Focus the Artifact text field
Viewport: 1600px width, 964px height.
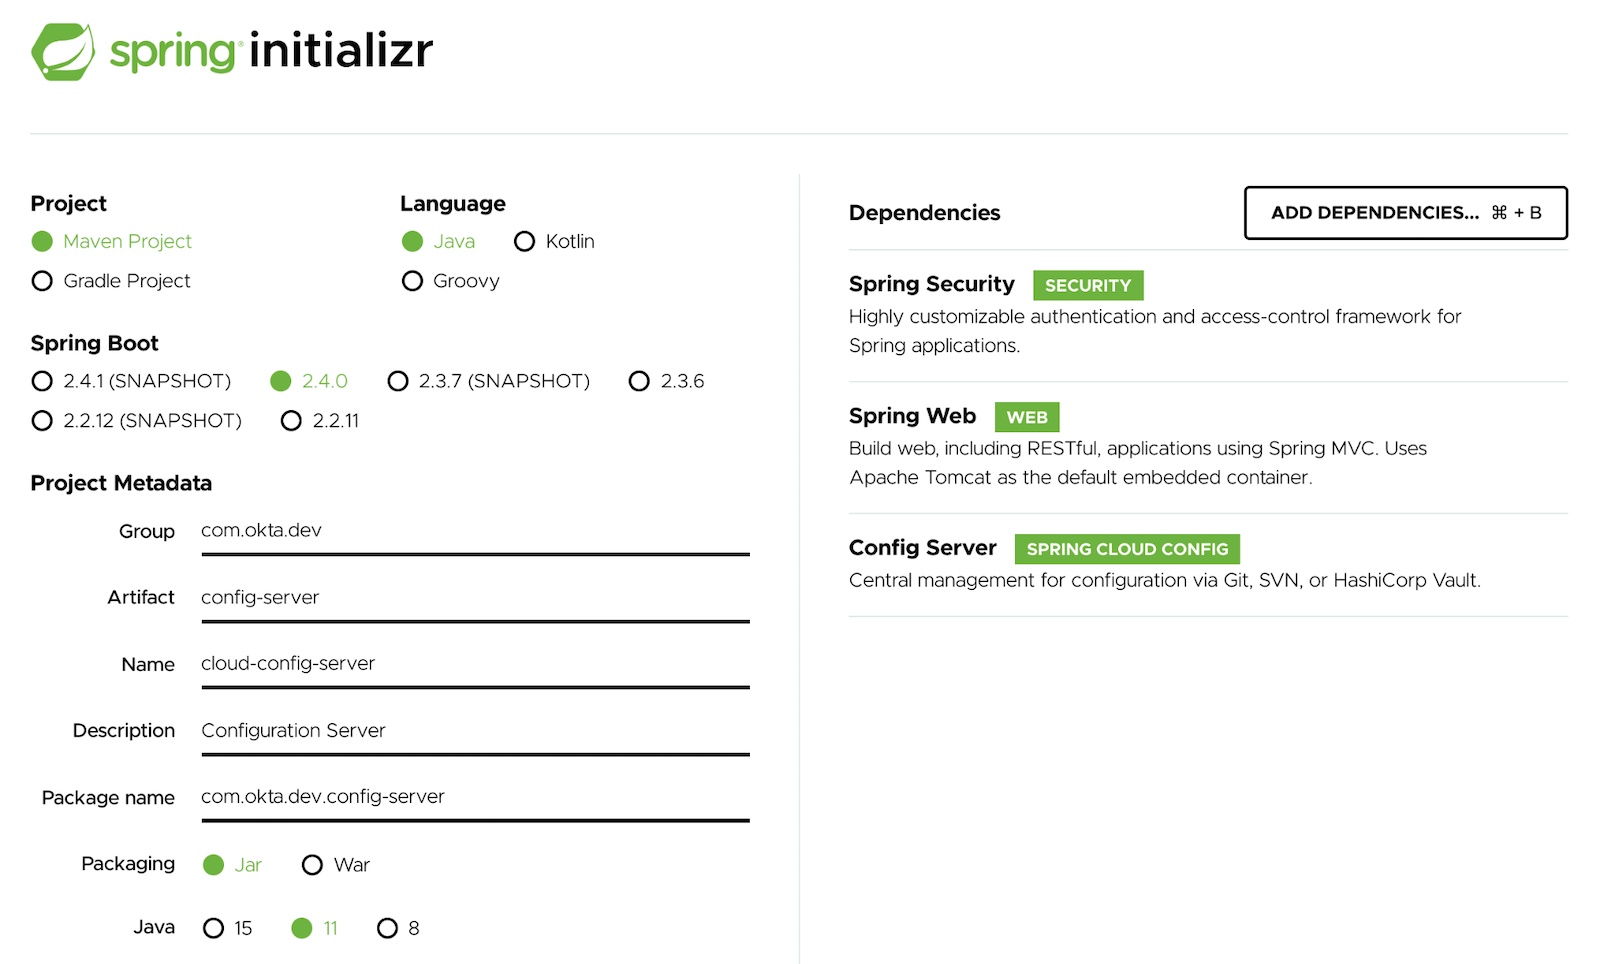475,598
